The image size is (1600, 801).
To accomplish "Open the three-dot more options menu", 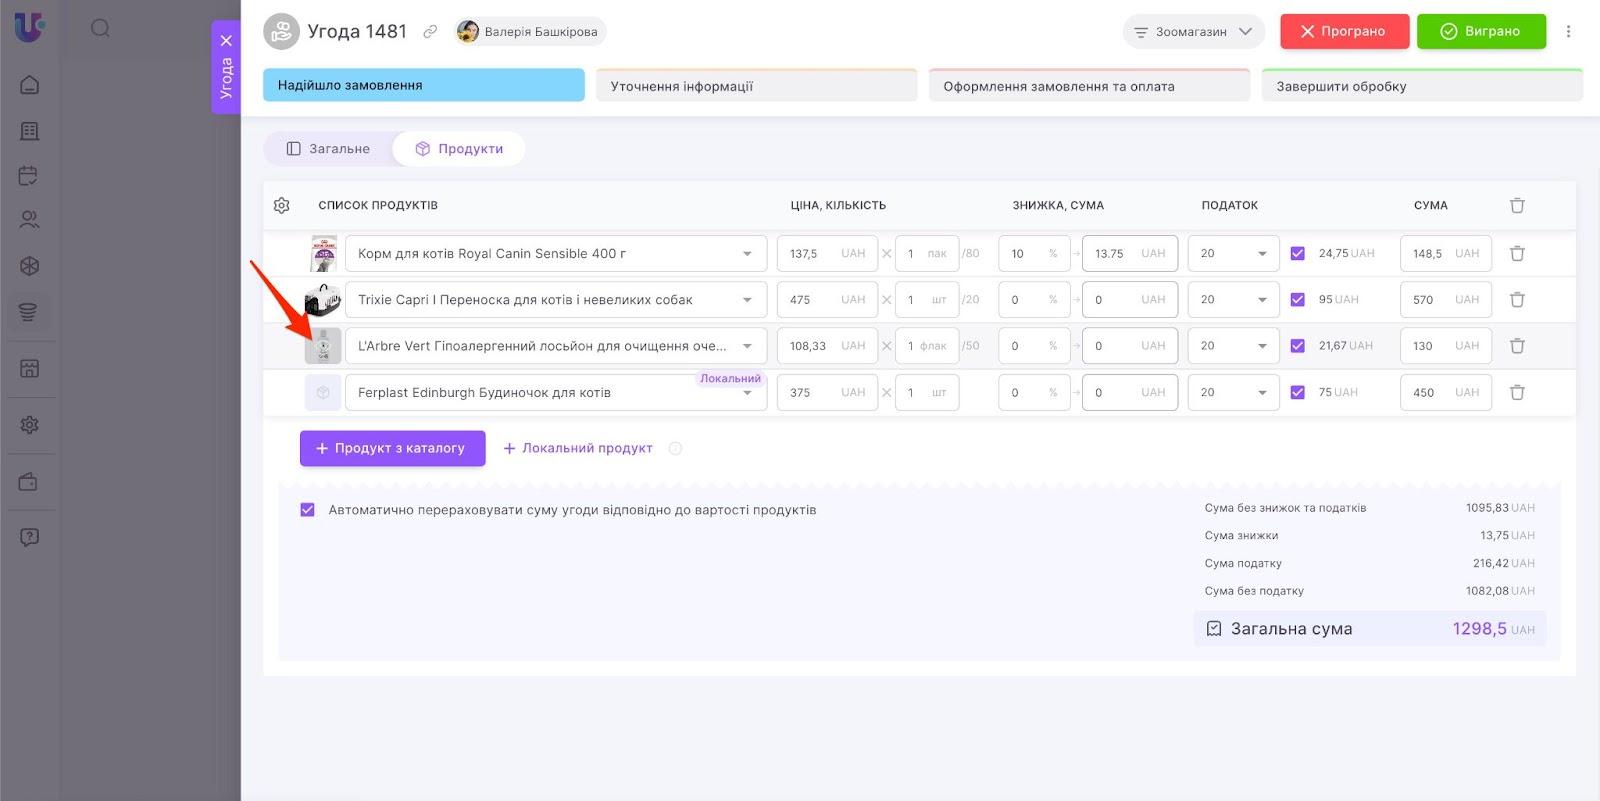I will click(x=1568, y=32).
